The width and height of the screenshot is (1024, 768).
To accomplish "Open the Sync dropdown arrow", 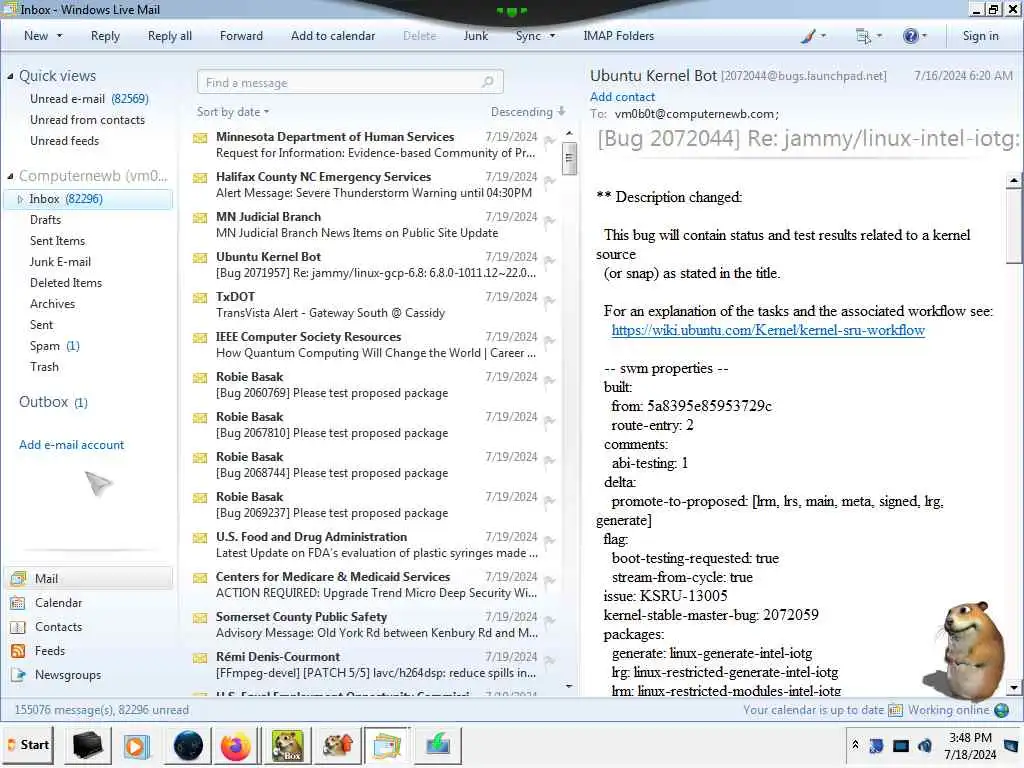I will coord(552,36).
